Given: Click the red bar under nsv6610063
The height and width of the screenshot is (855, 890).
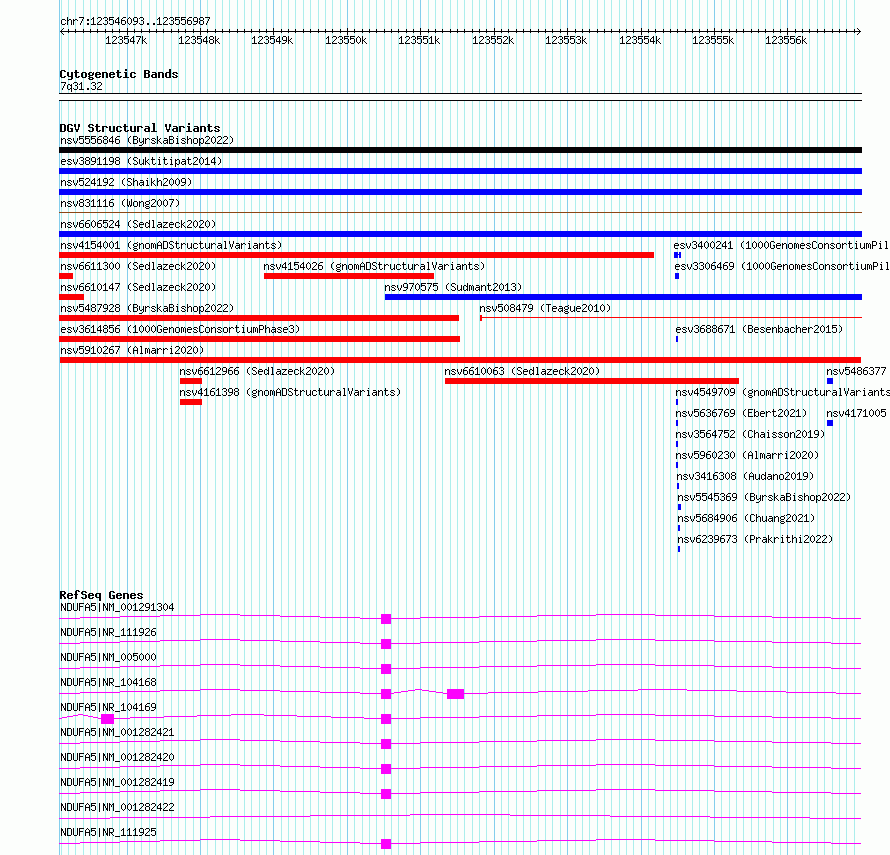Looking at the screenshot, I should pyautogui.click(x=592, y=381).
